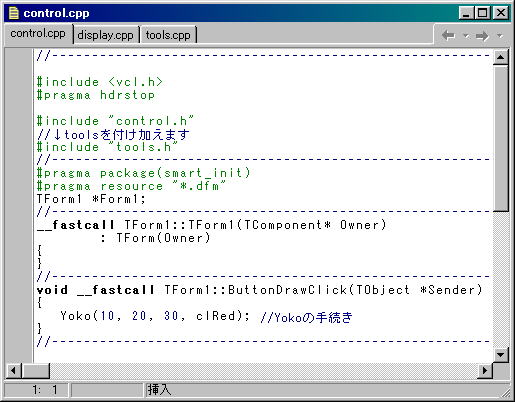Click the vertical scrollbar thumb
Viewport: 515px width, 402px height.
point(500,138)
